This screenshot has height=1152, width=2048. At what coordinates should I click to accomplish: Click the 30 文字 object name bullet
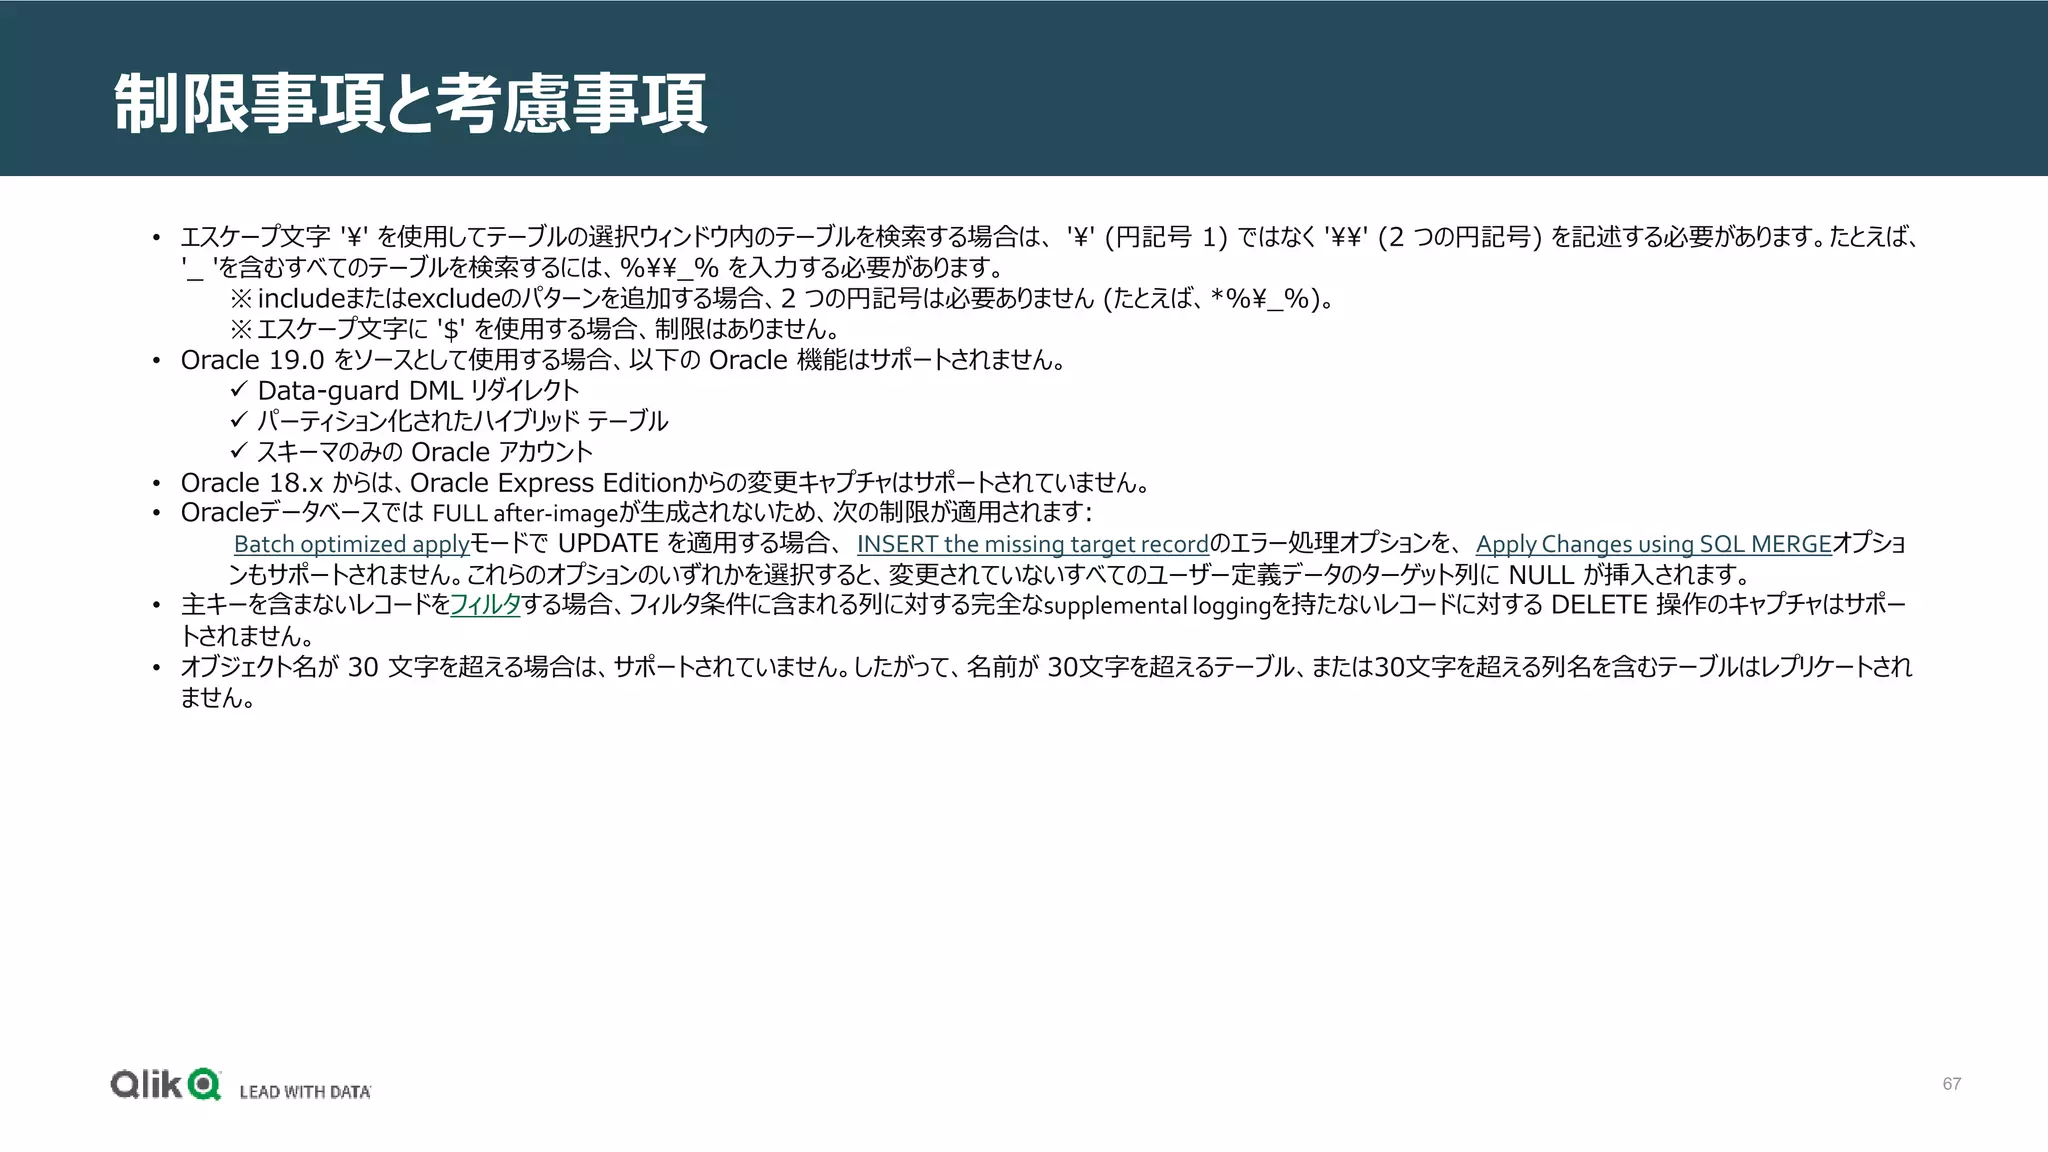[x=1046, y=682]
